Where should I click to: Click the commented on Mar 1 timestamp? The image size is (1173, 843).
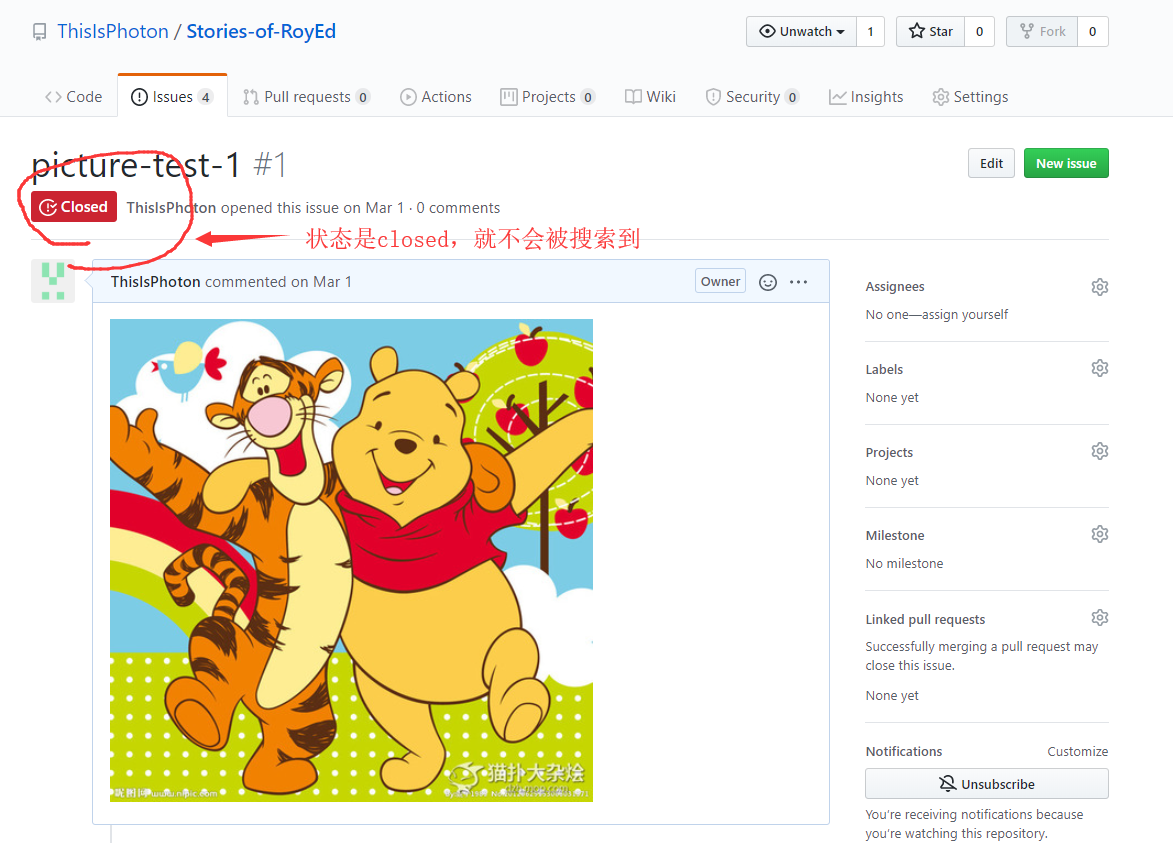pyautogui.click(x=278, y=282)
